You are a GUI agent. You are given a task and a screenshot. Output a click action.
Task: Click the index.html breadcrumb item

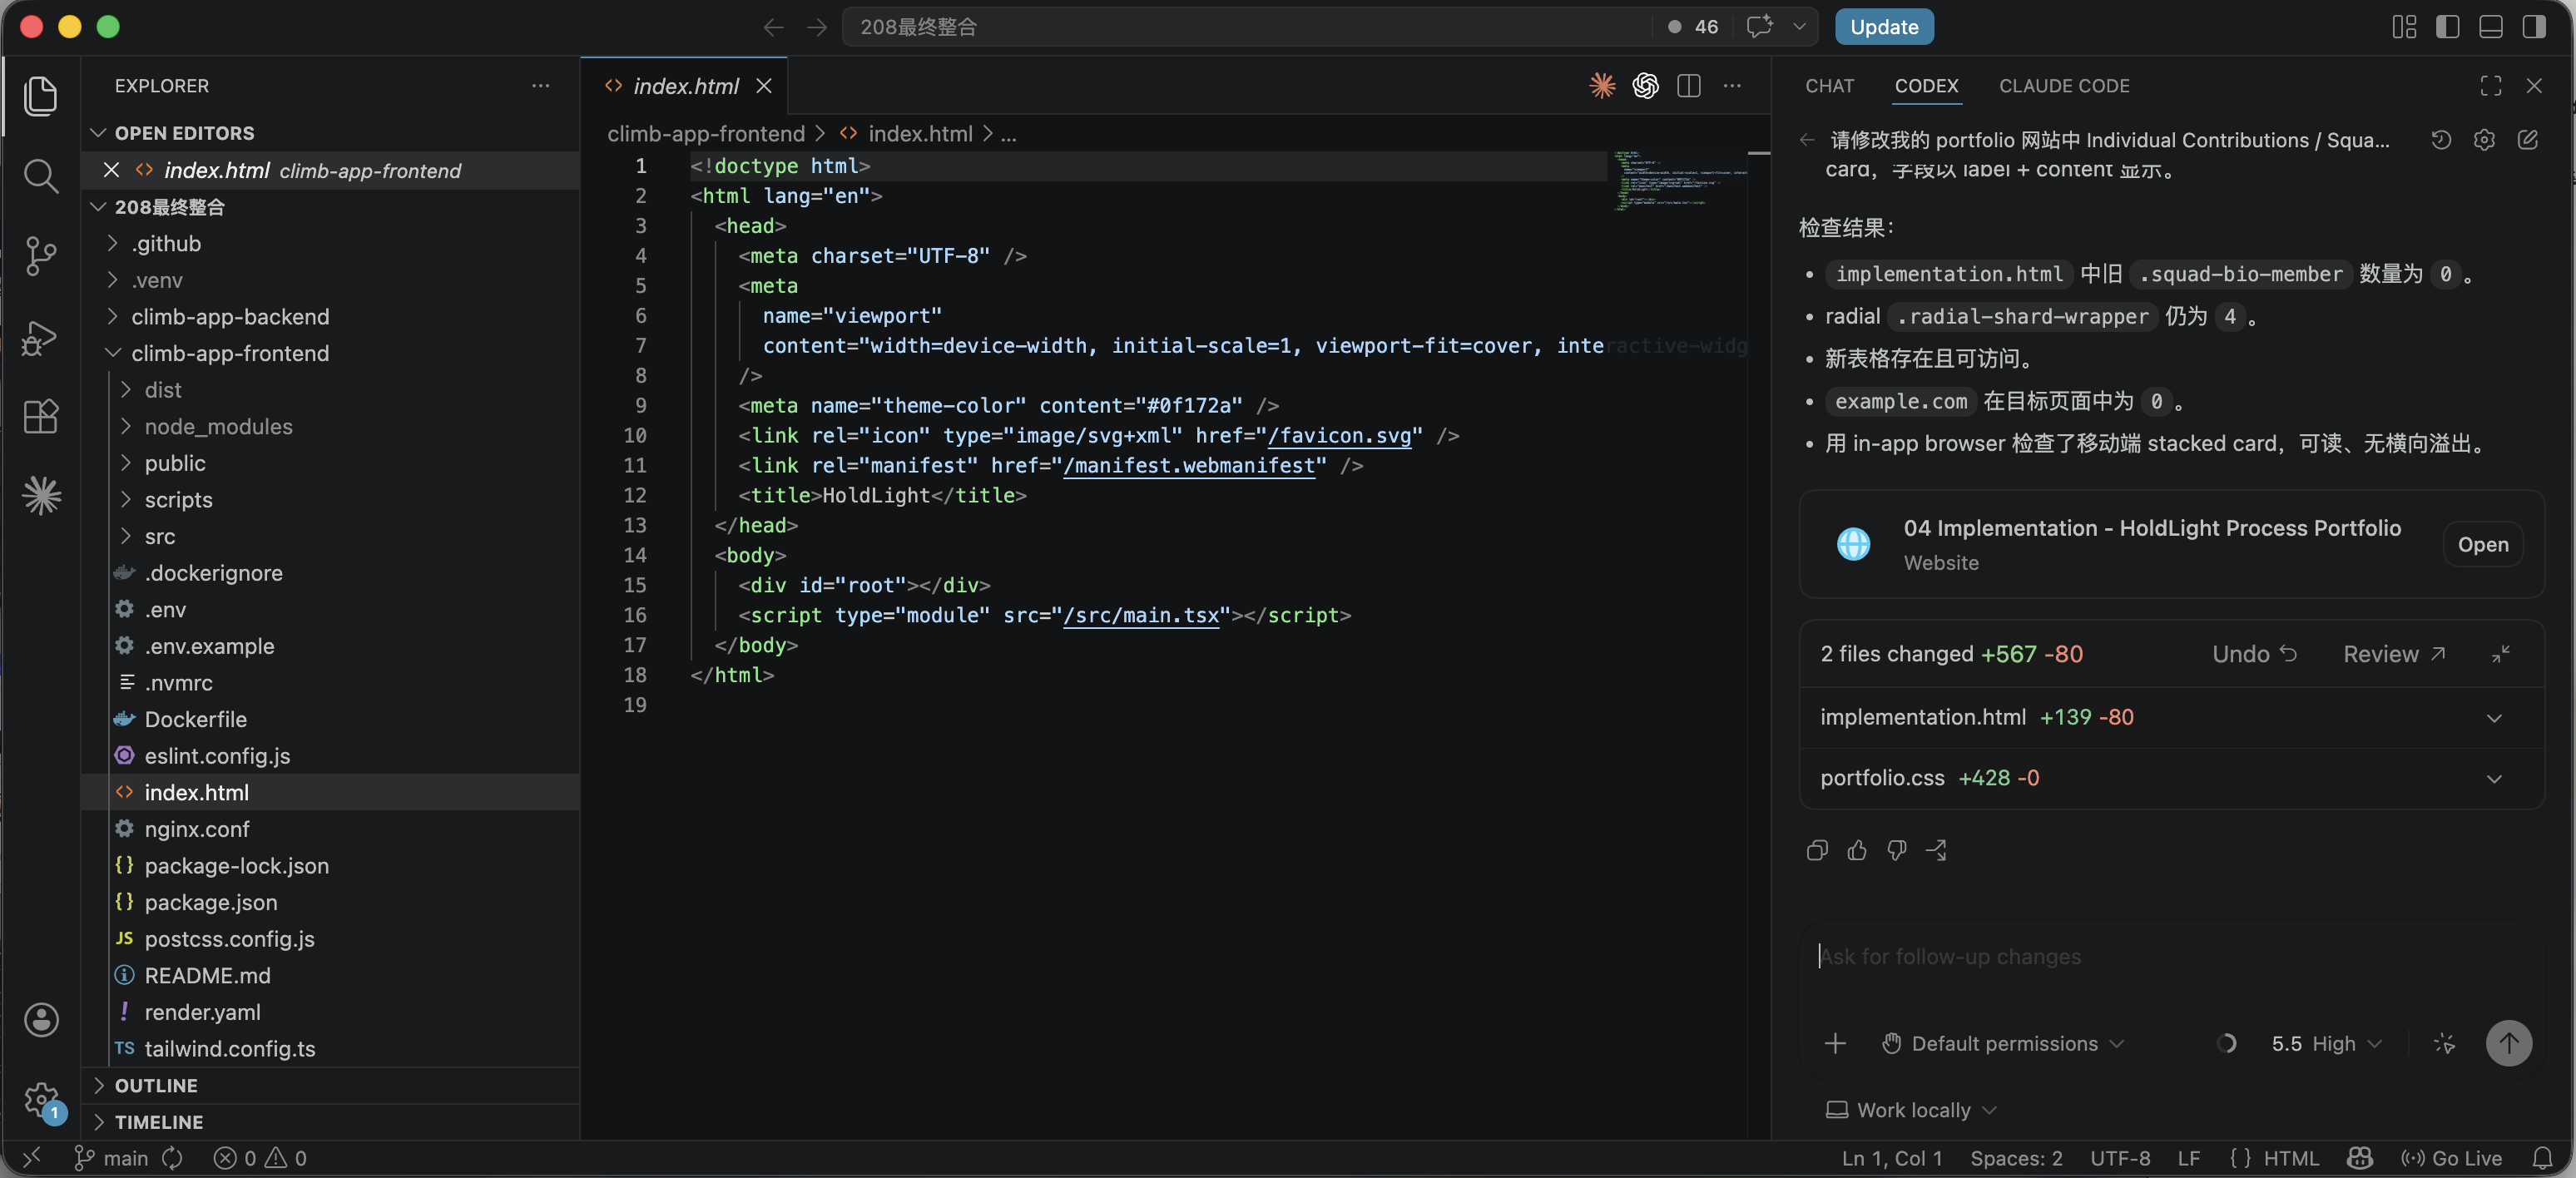pyautogui.click(x=920, y=134)
